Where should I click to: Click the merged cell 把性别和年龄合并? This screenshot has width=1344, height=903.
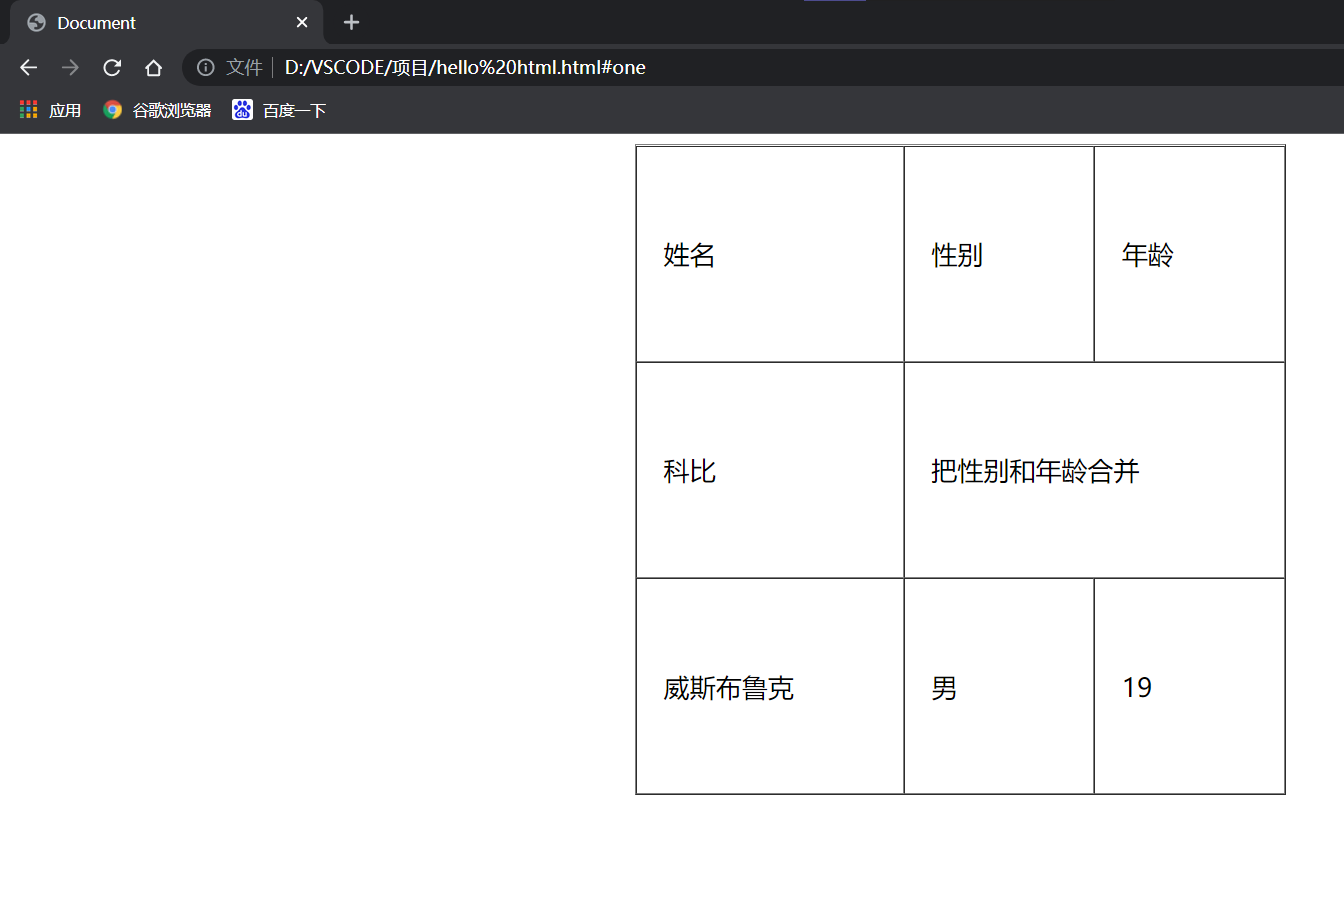[1094, 470]
